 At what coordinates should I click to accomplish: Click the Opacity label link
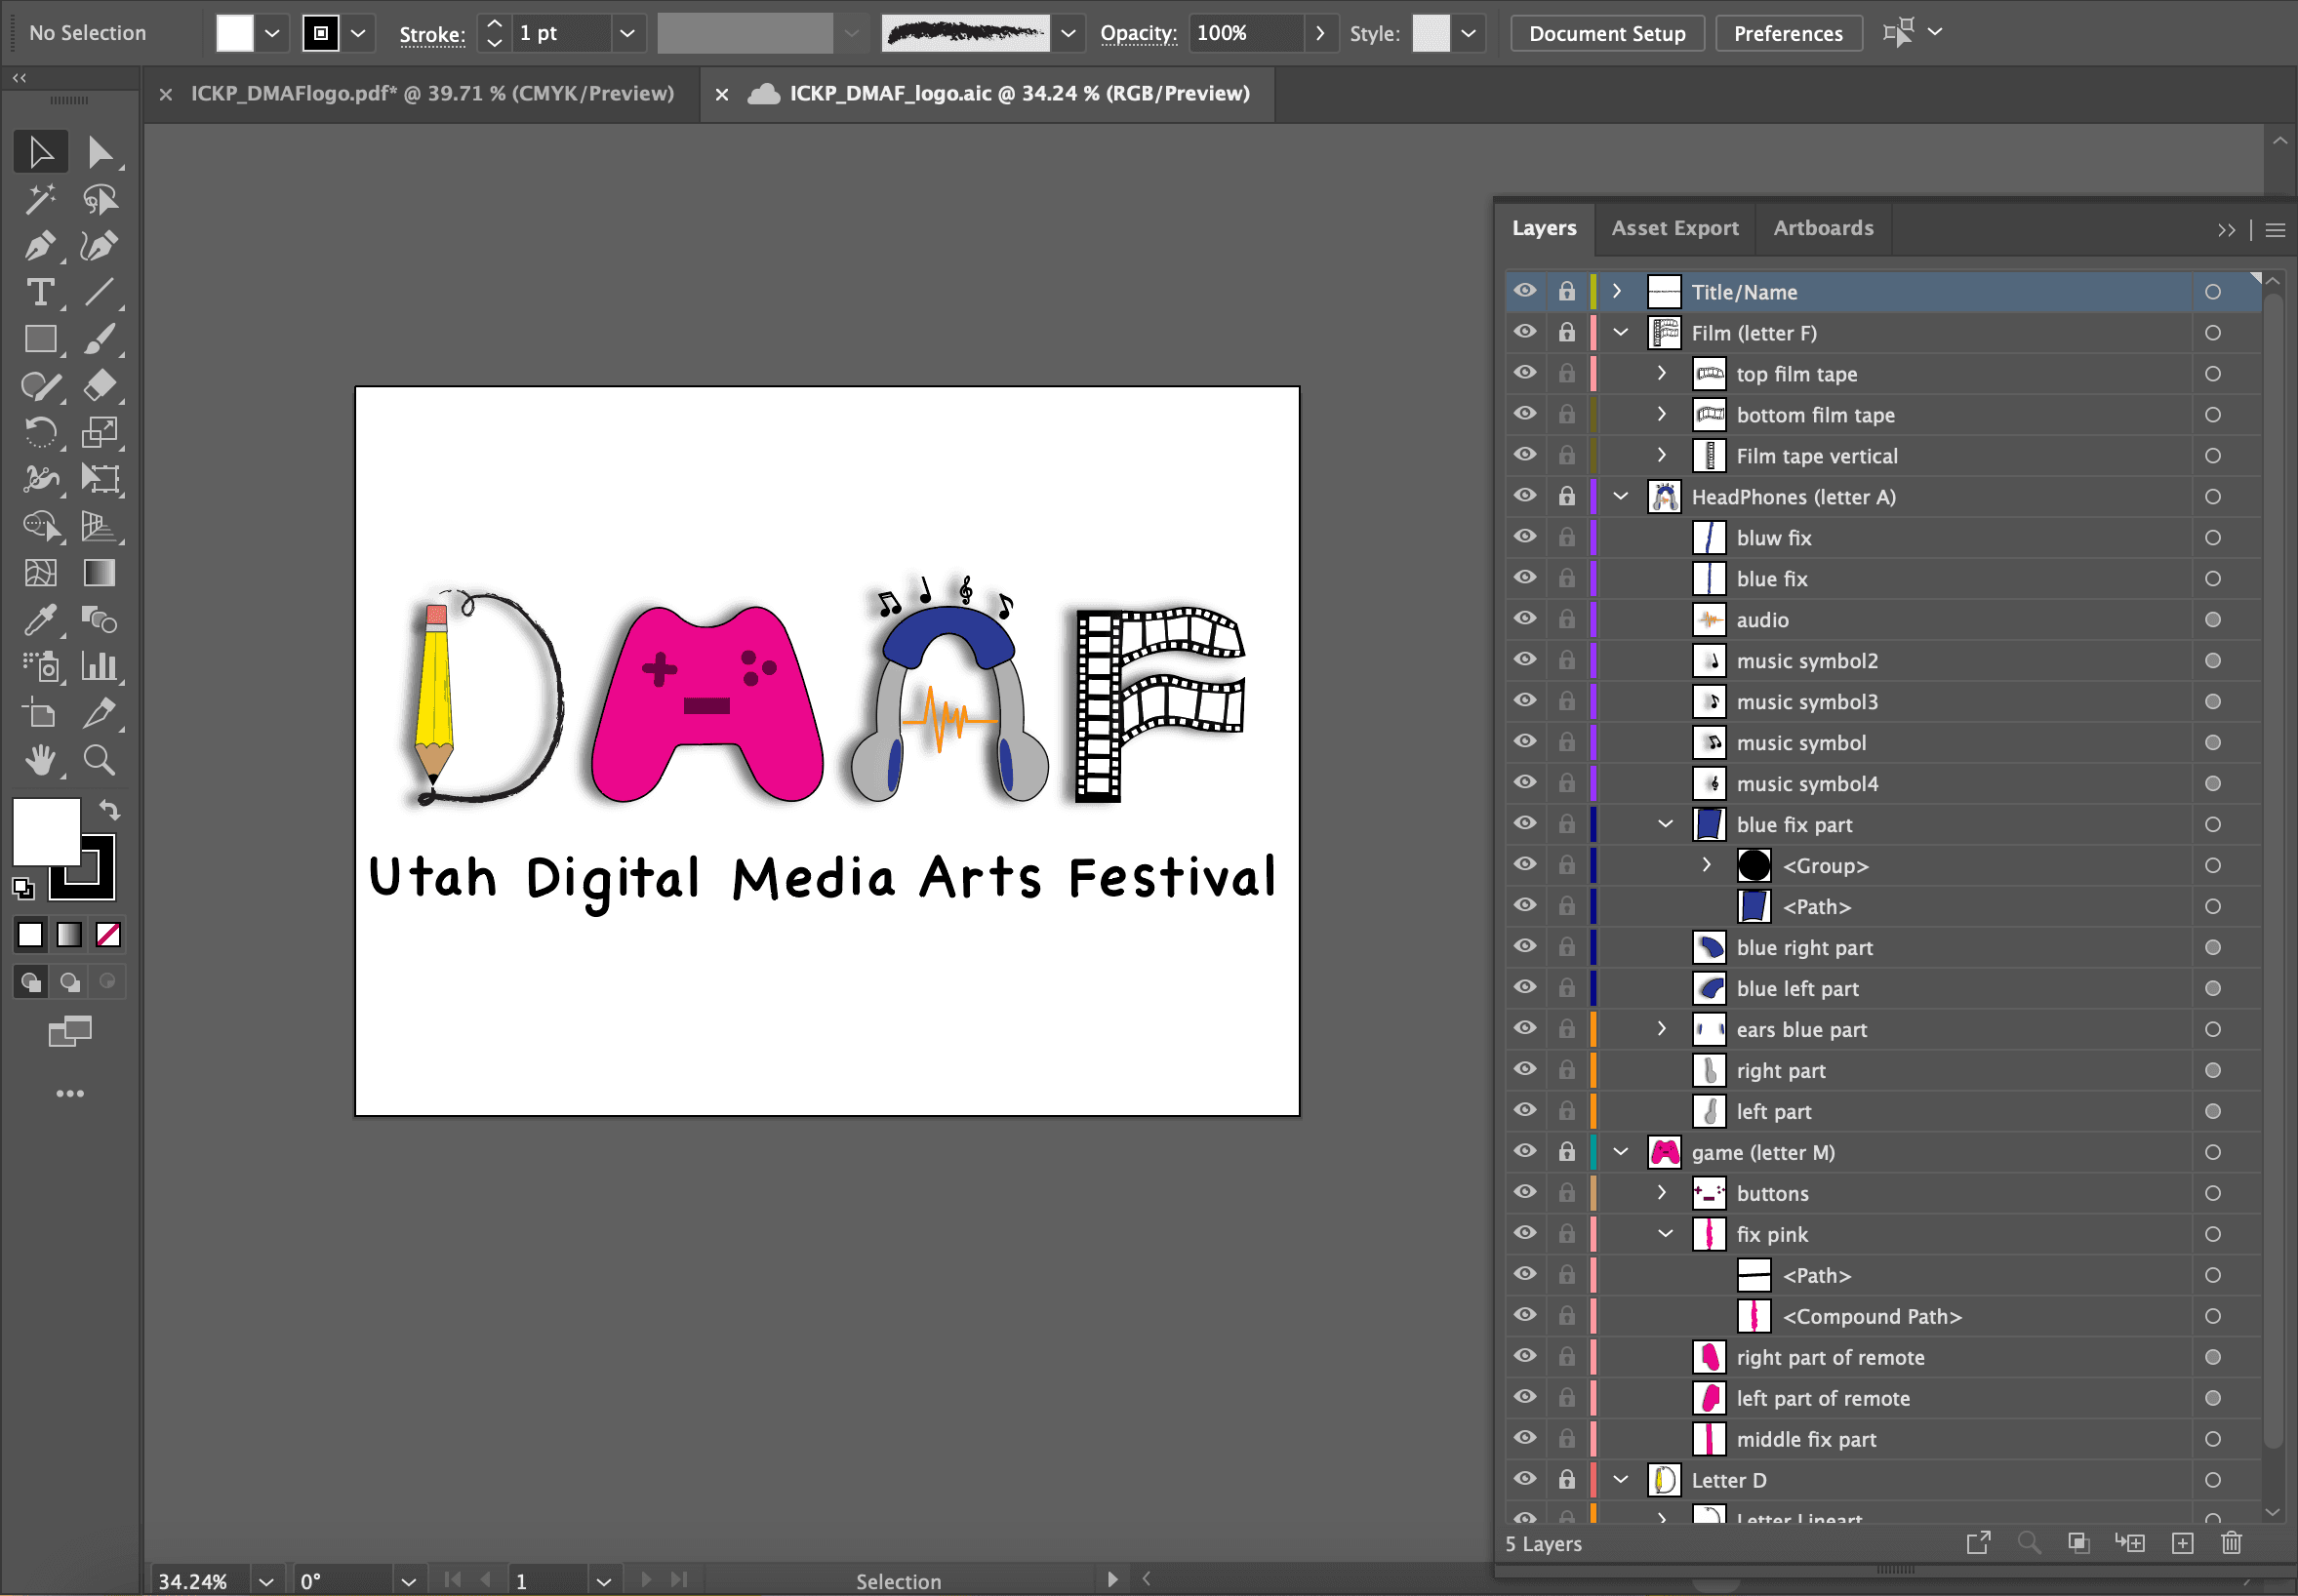click(1138, 33)
